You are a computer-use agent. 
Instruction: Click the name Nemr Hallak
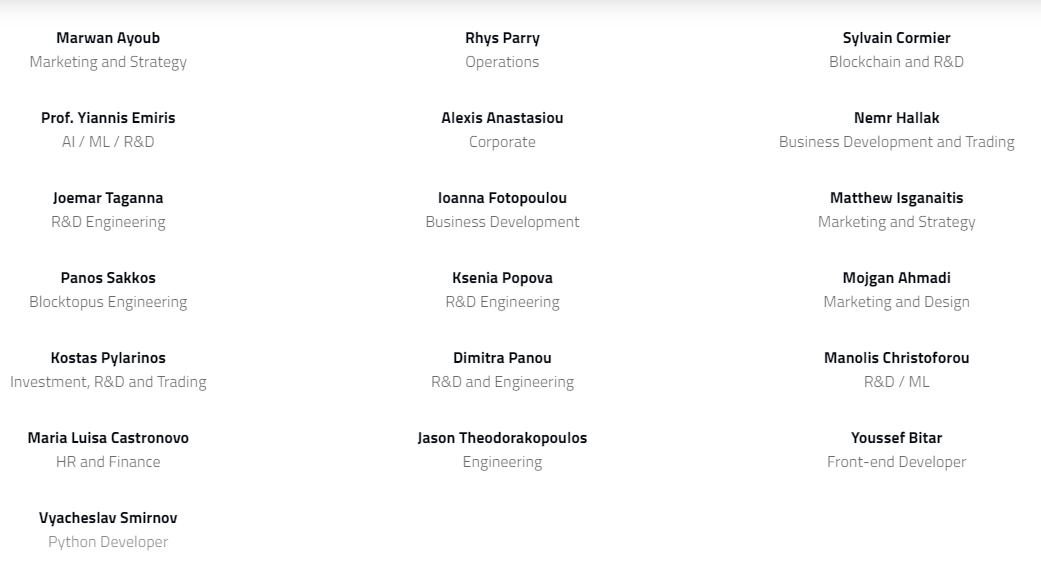[x=896, y=118]
